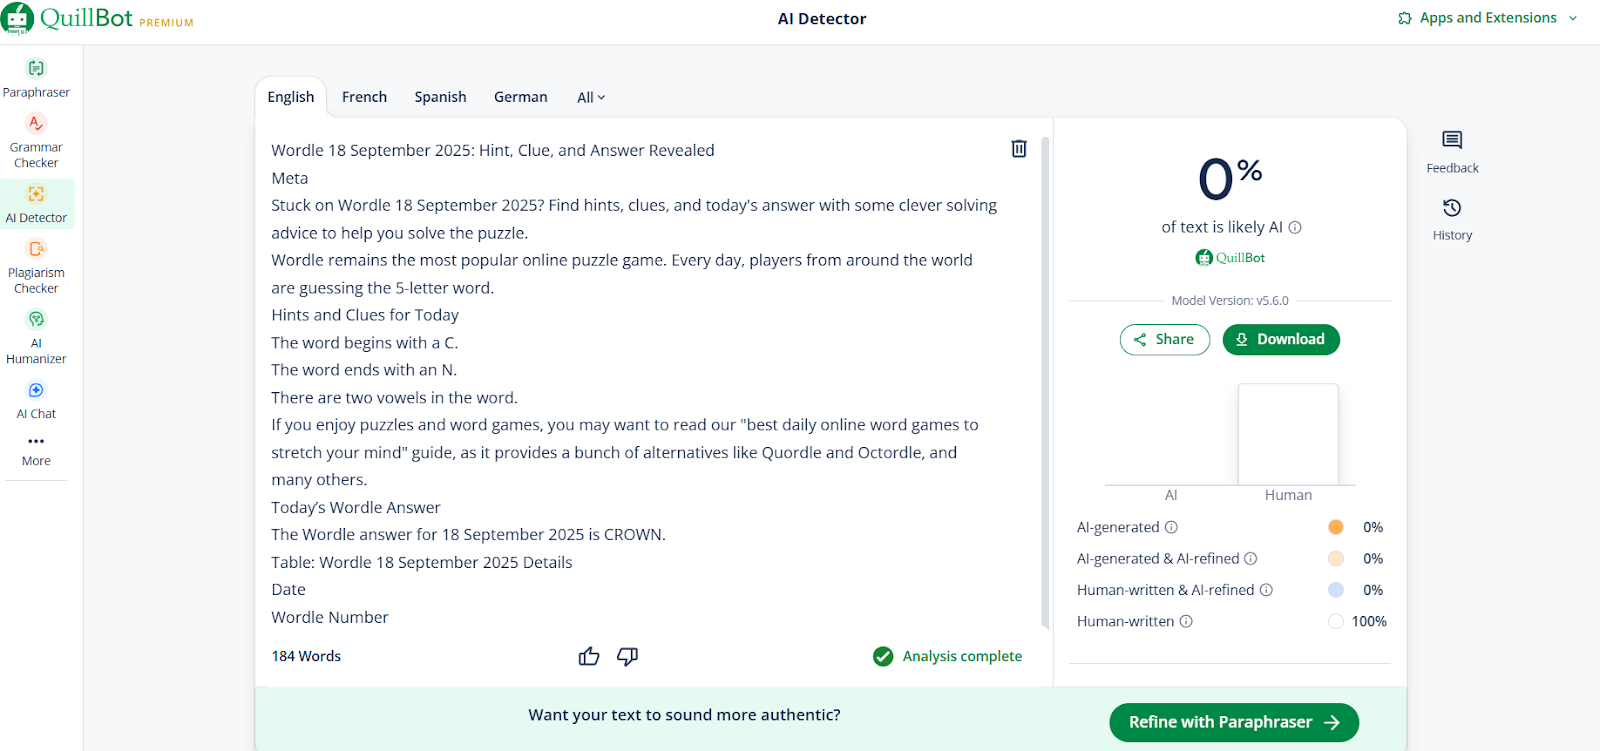Click Refine with Paraphraser button
1600x751 pixels.
[x=1233, y=722]
